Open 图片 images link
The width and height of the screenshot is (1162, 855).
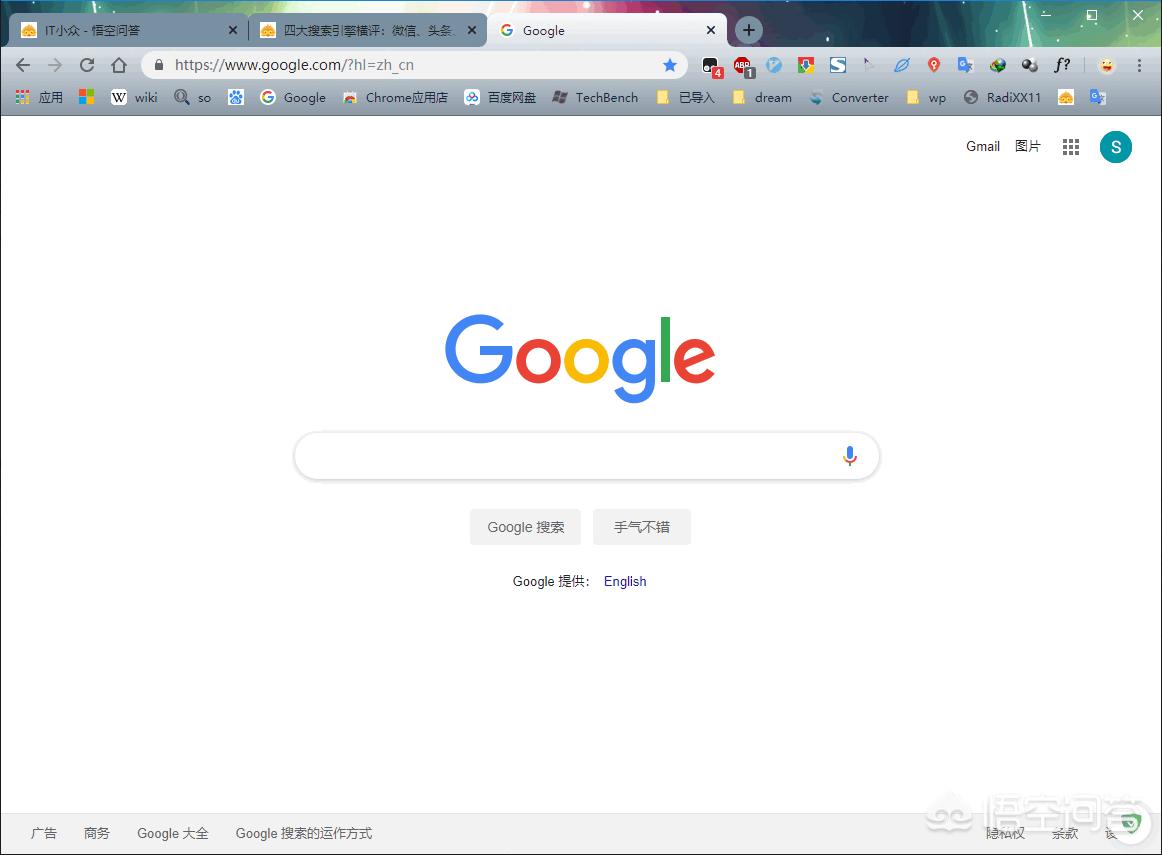click(1027, 147)
